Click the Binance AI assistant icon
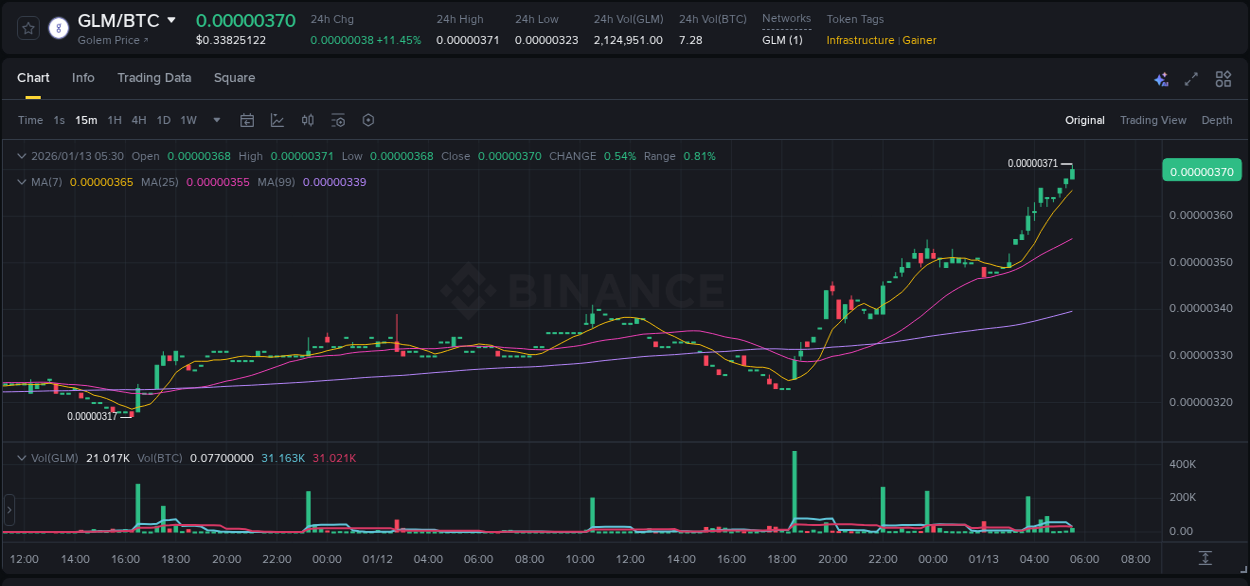Viewport: 1250px width, 586px height. (1161, 78)
